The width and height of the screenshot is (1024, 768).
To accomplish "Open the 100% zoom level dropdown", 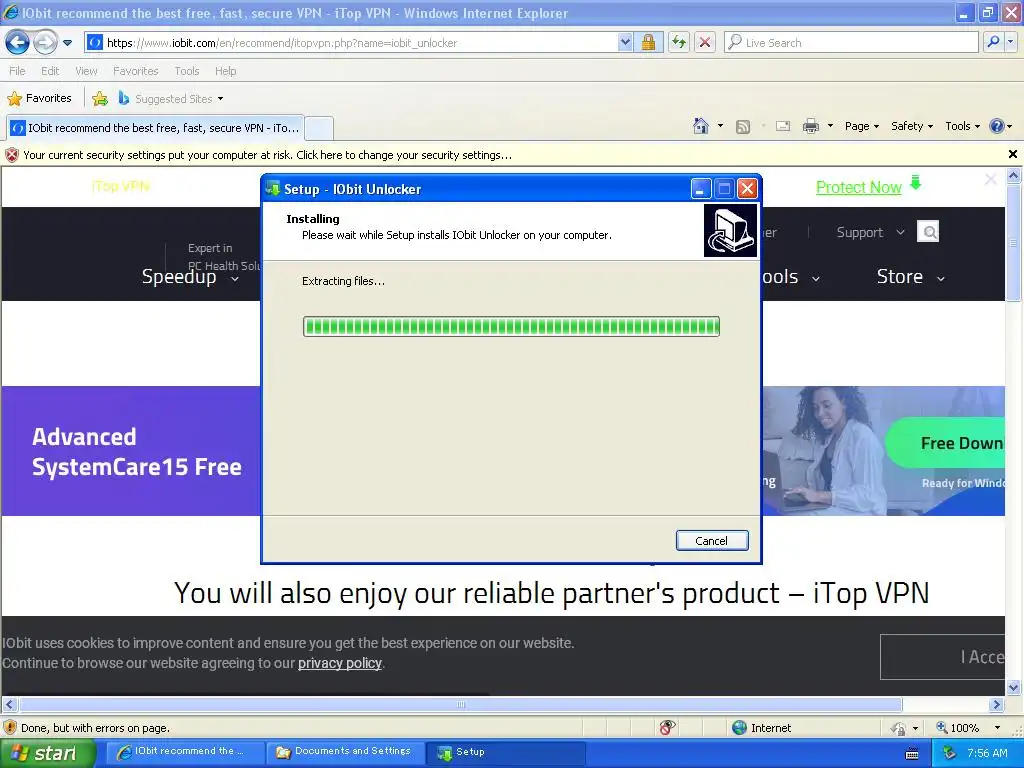I will [997, 728].
